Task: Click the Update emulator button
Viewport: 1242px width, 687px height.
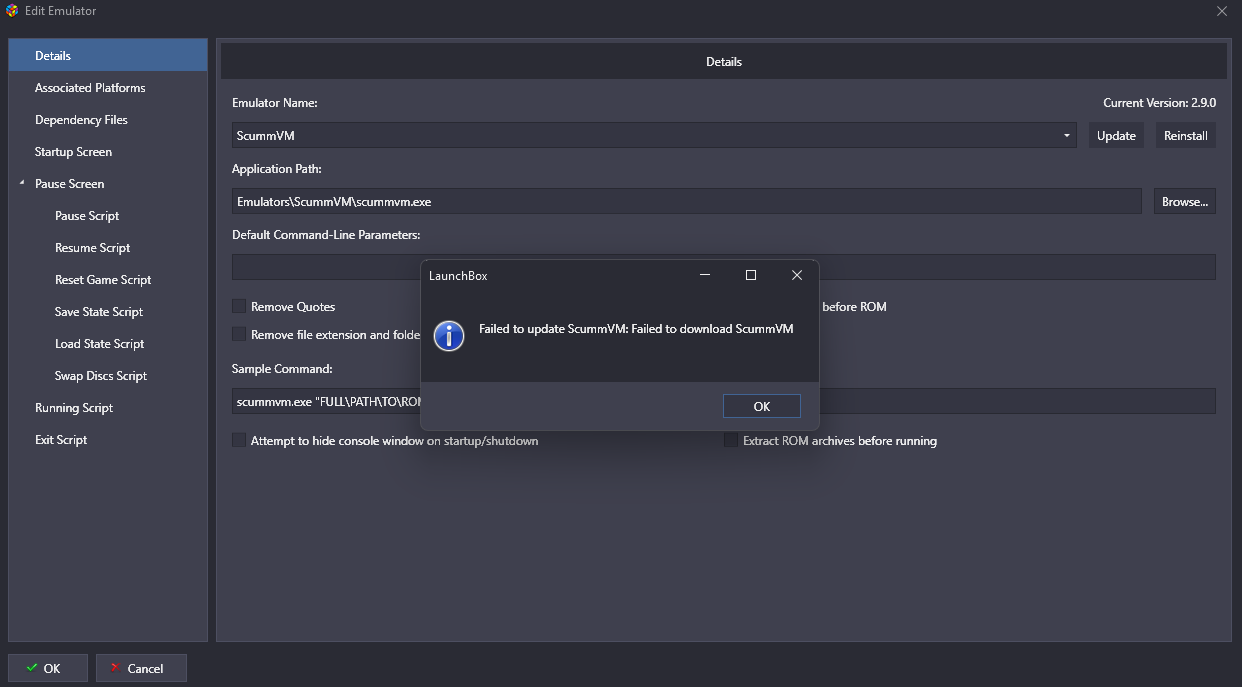Action: [1116, 135]
